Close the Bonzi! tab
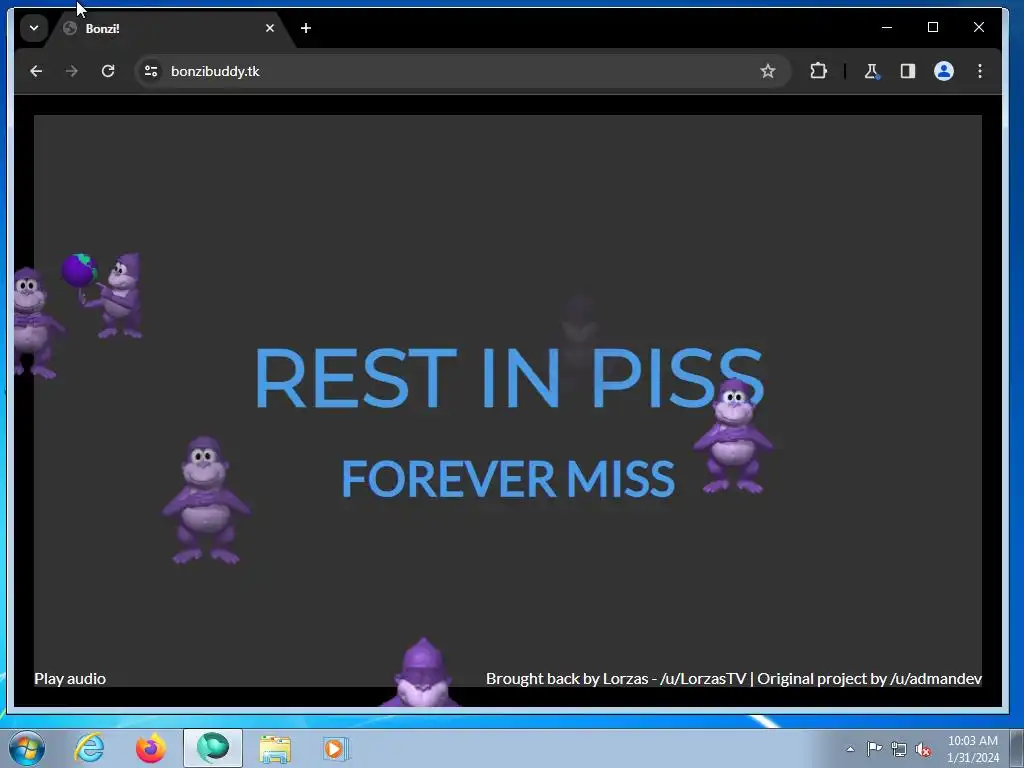 coord(270,28)
